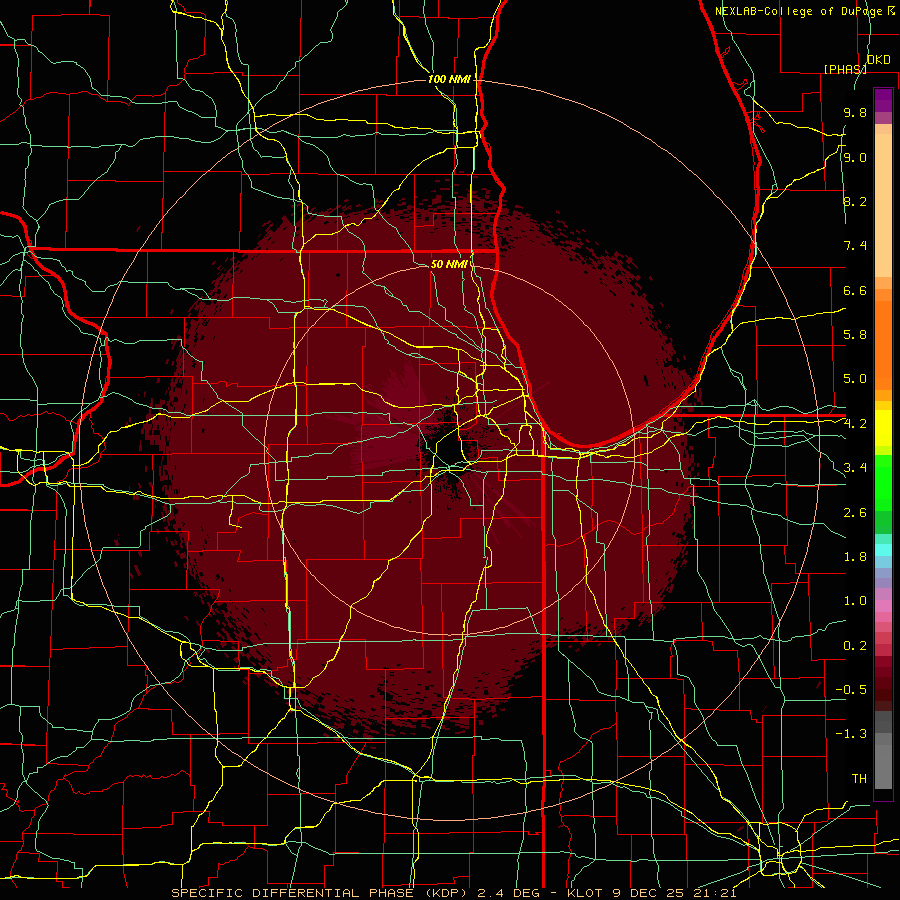
Task: Click the -1.3 value on color scale
Action: pyautogui.click(x=851, y=734)
